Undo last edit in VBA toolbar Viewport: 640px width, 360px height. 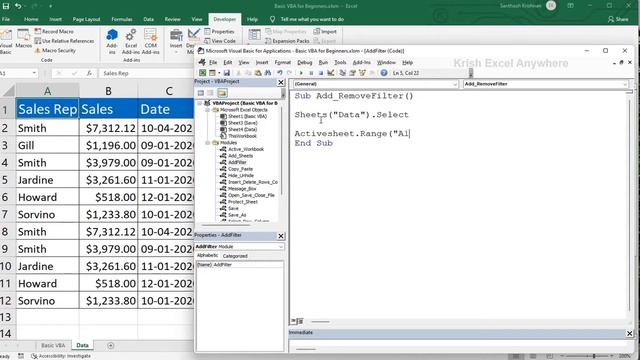(280, 73)
